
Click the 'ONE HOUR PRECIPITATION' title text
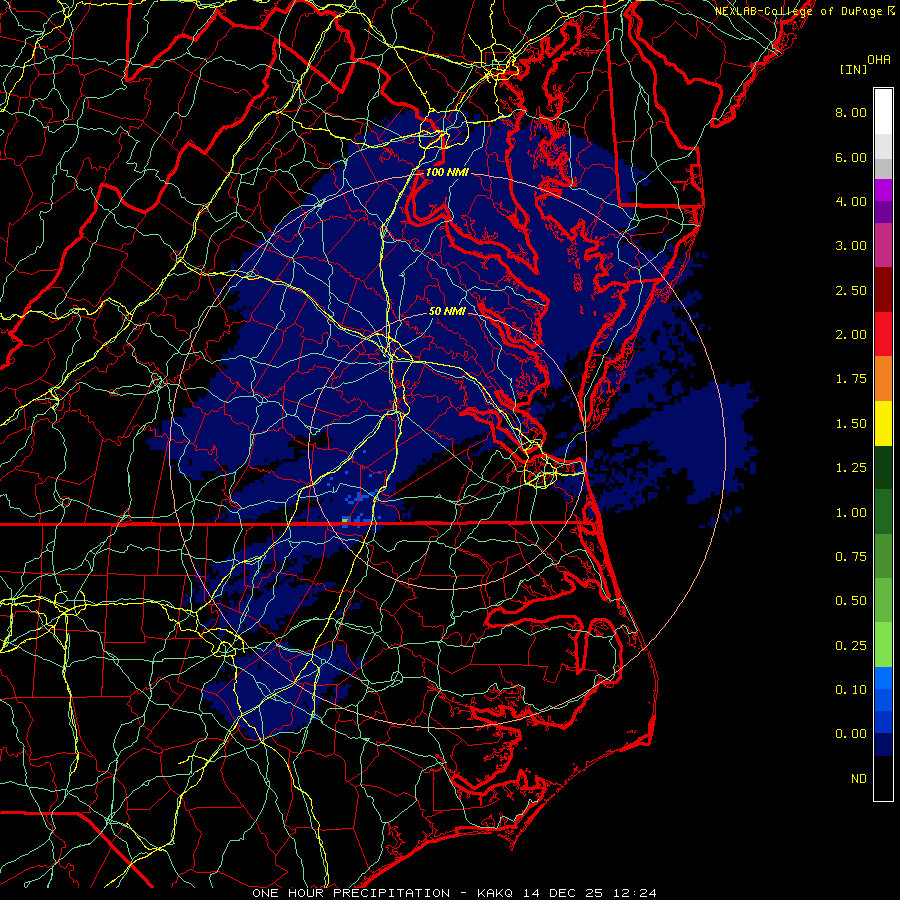[351, 893]
